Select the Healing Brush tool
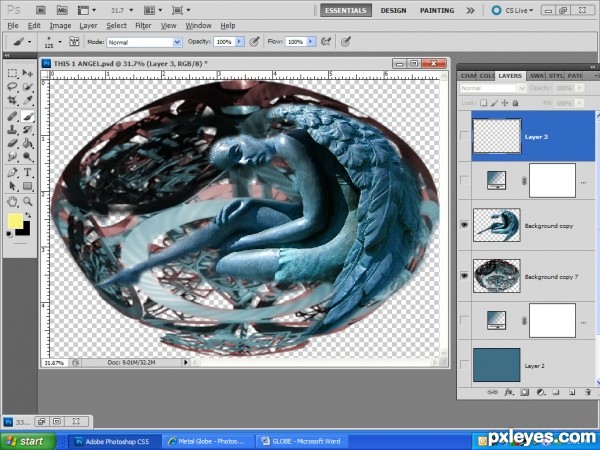This screenshot has width=600, height=450. pyautogui.click(x=12, y=116)
